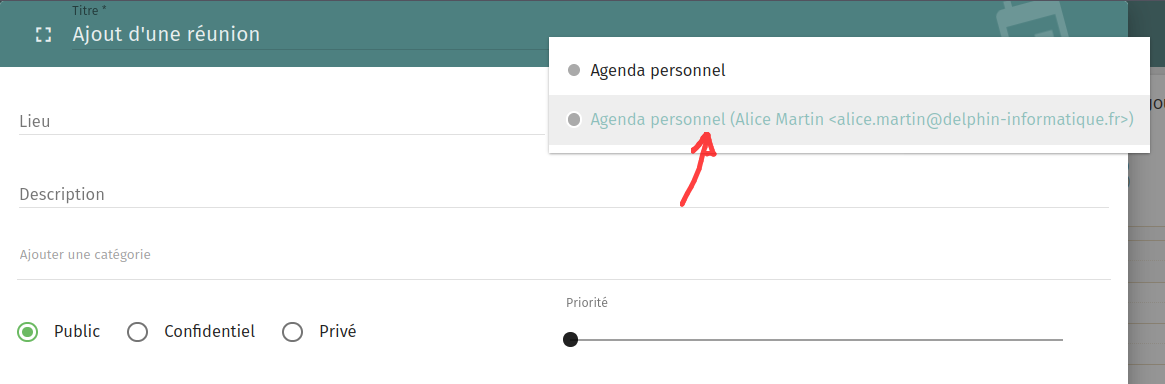Select the Public visibility radio button
Screen dimensions: 1165x384
click(x=27, y=332)
